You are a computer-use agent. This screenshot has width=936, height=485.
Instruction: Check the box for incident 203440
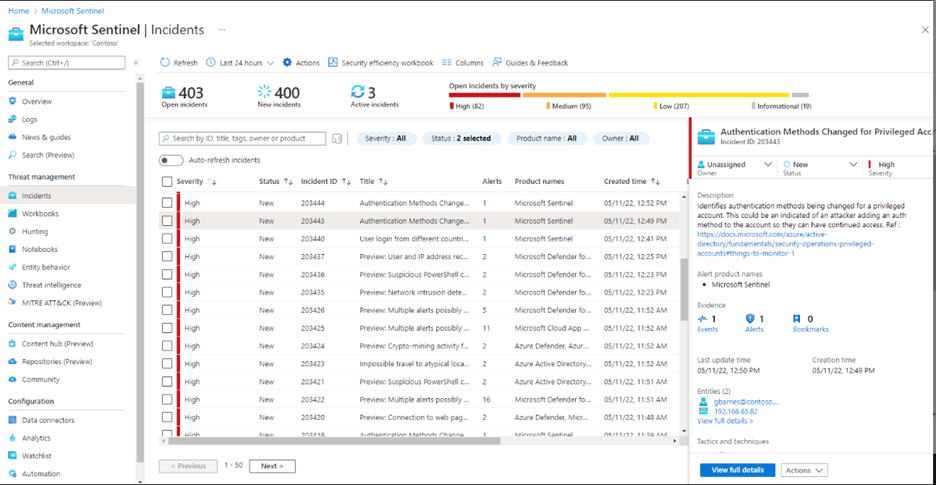167,239
